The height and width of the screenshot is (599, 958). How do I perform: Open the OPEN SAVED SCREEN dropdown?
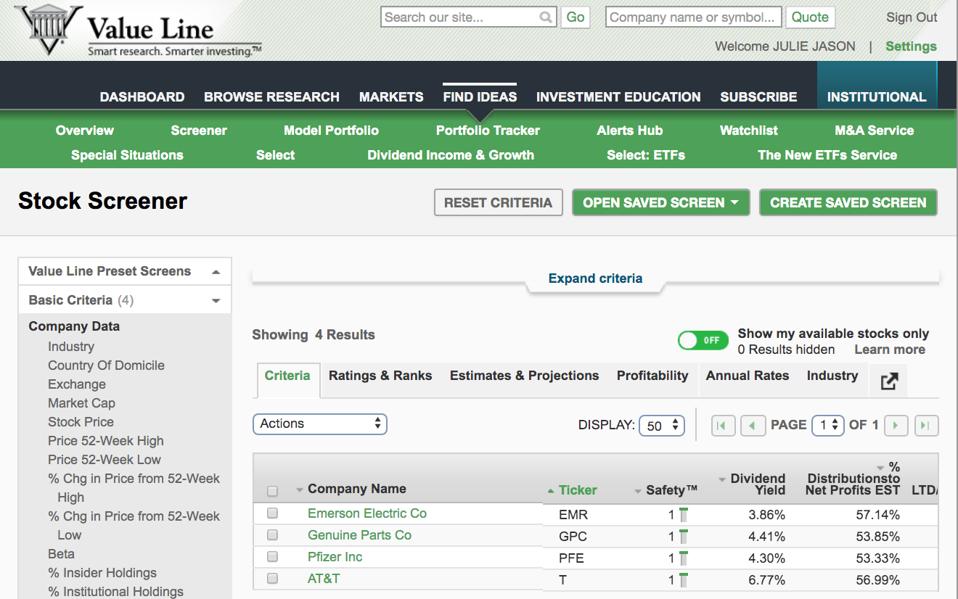pyautogui.click(x=660, y=202)
